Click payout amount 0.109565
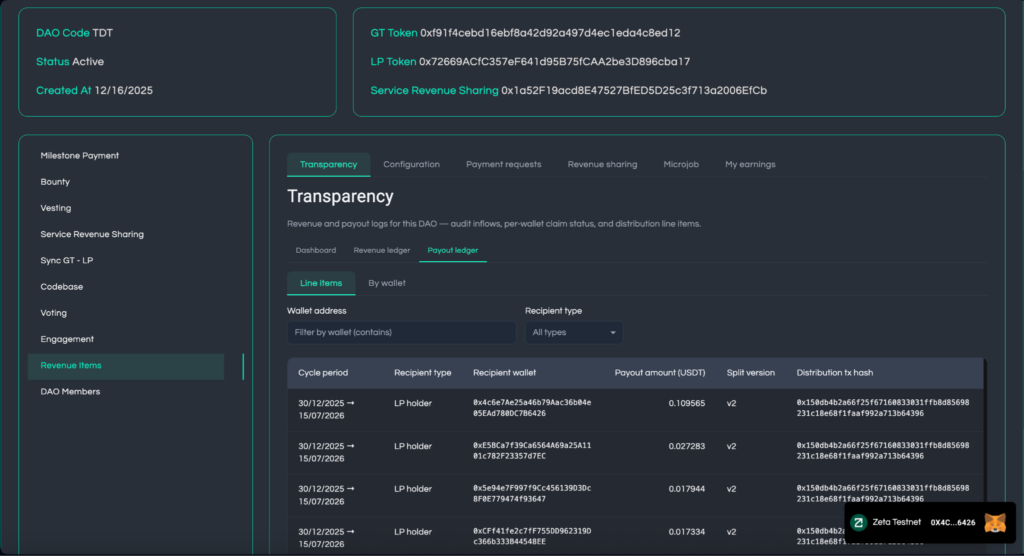 [686, 404]
